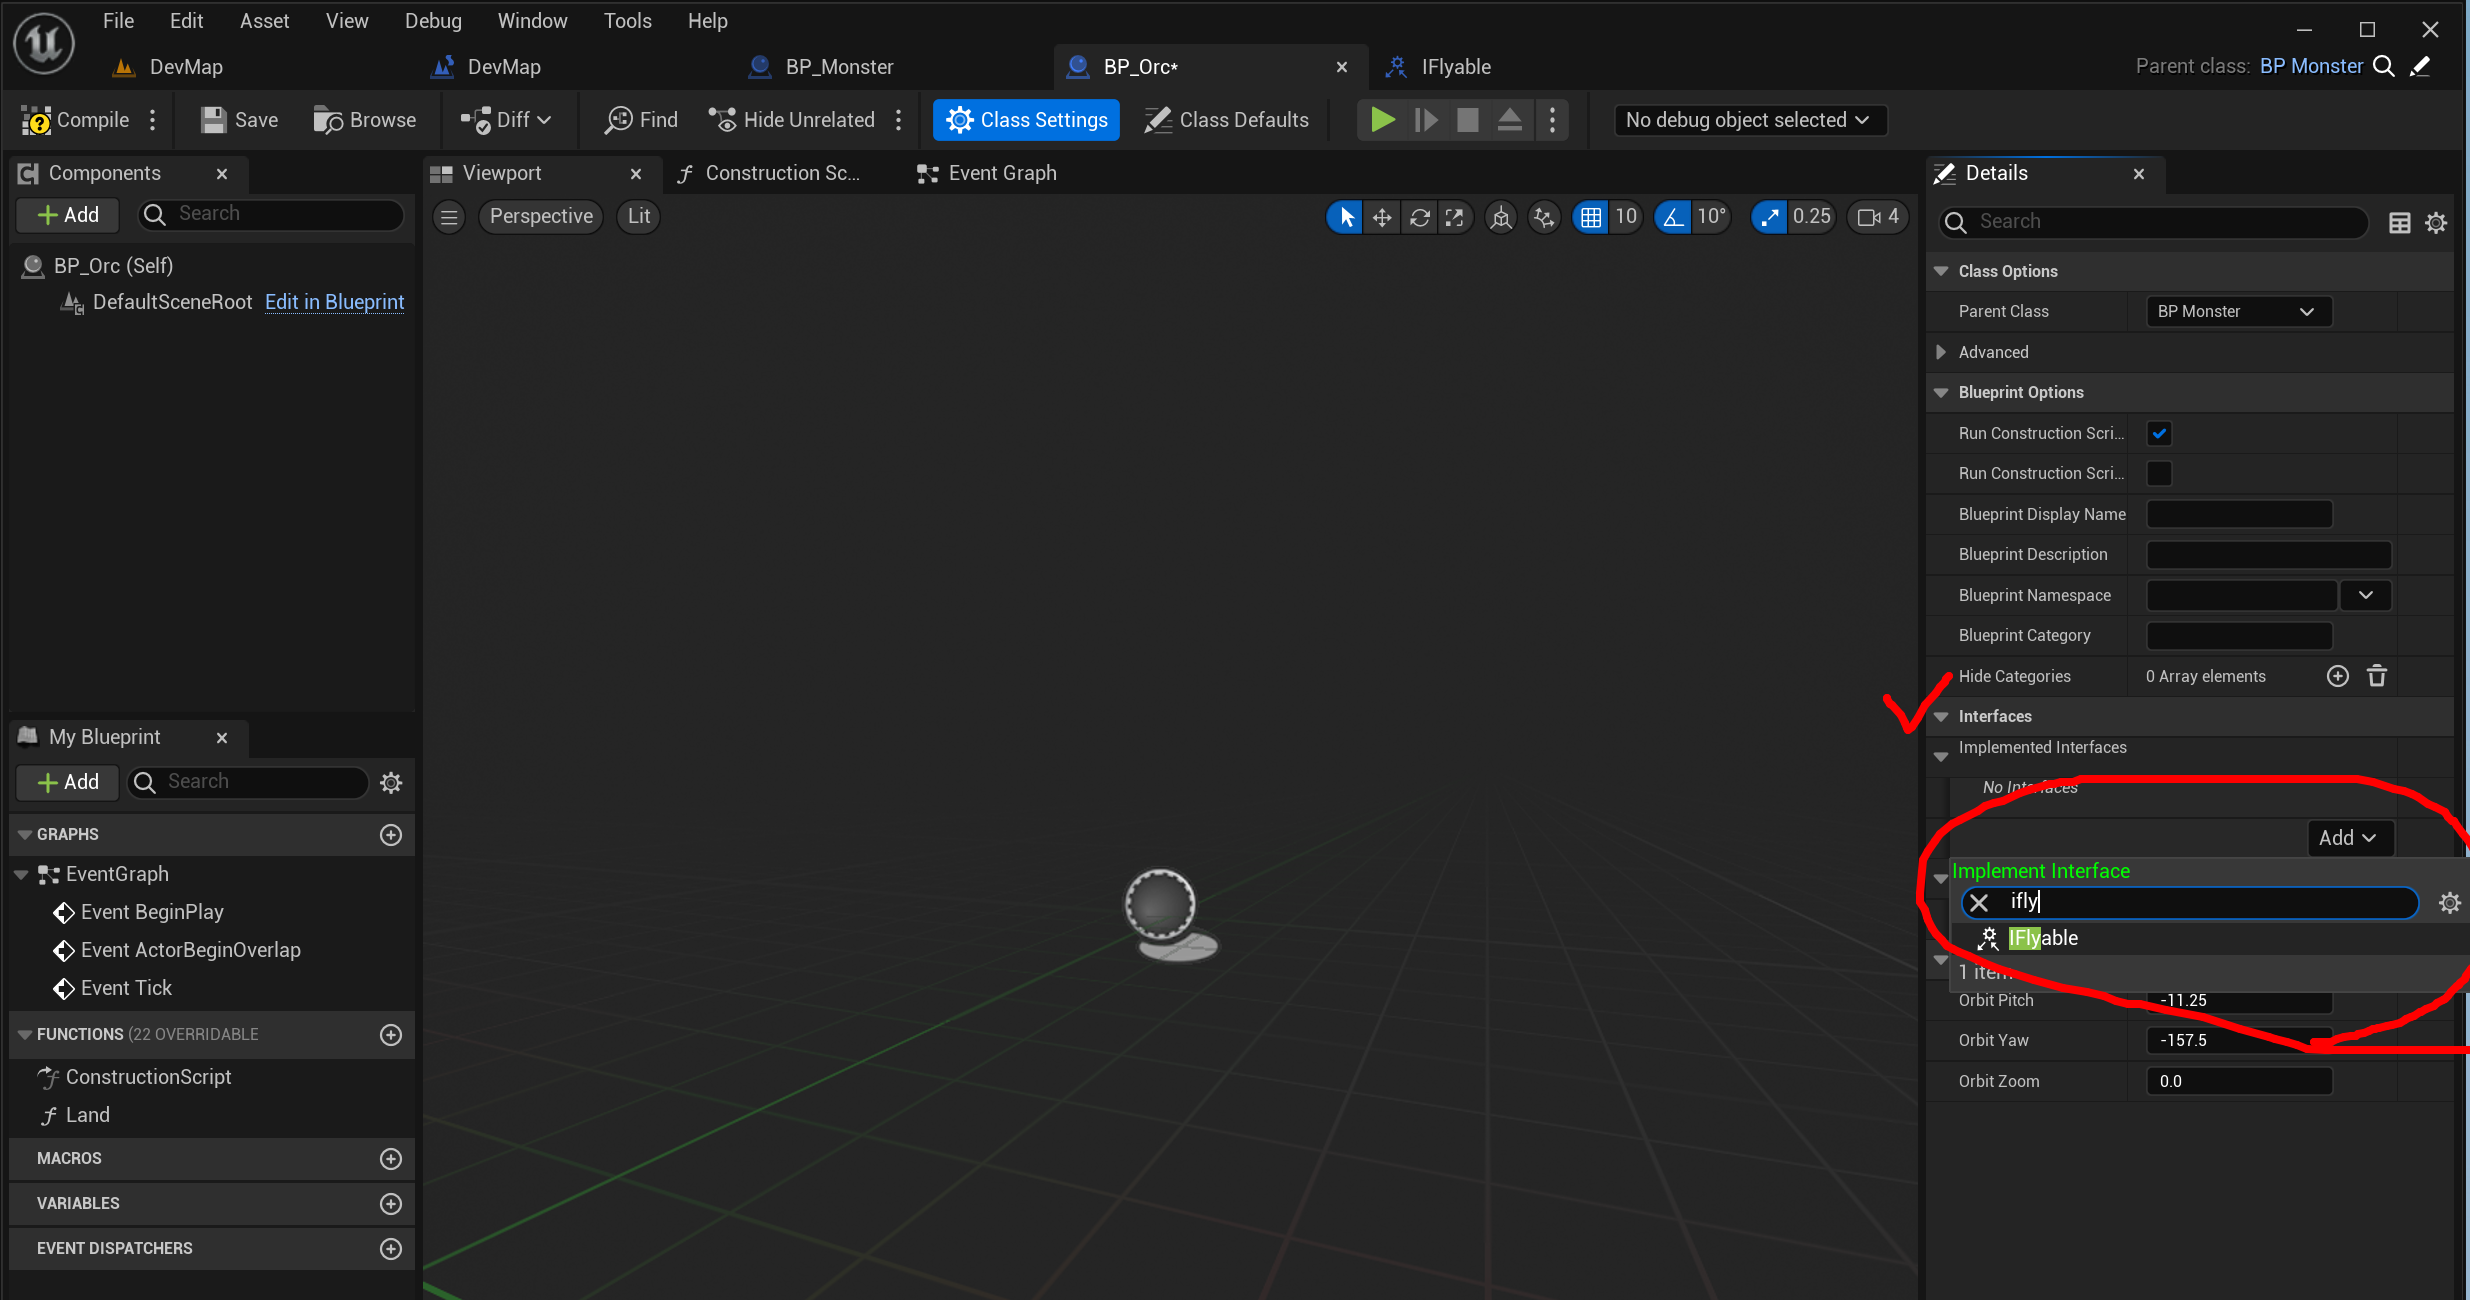Select BP_Orc (Self) in Components

tap(113, 266)
